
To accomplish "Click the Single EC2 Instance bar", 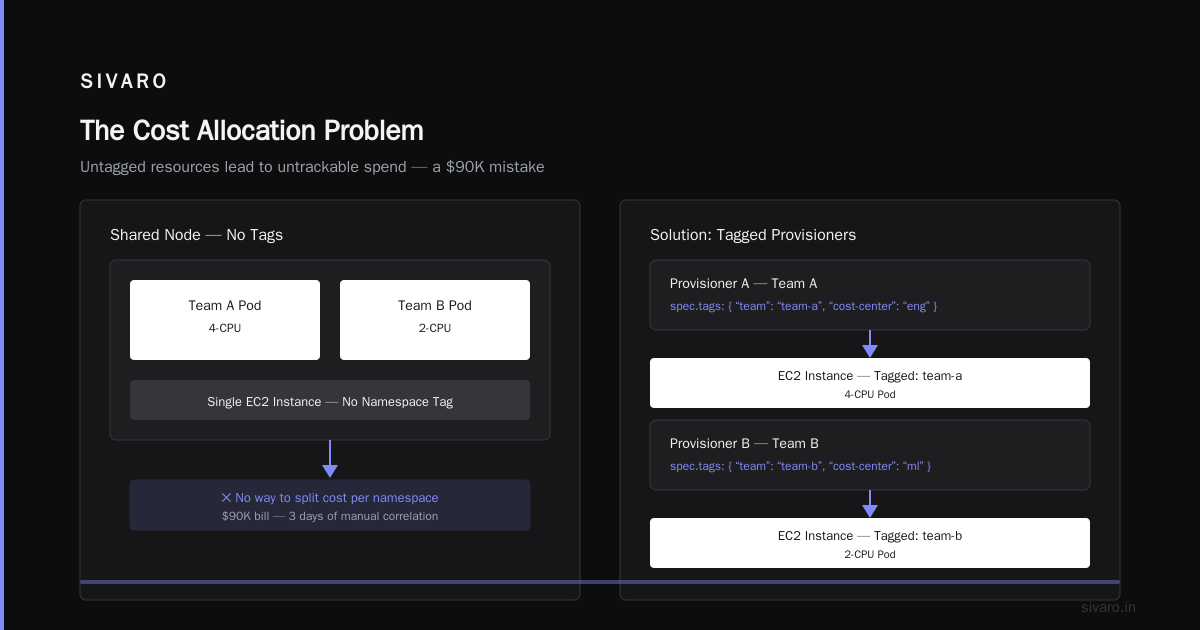I will 330,400.
